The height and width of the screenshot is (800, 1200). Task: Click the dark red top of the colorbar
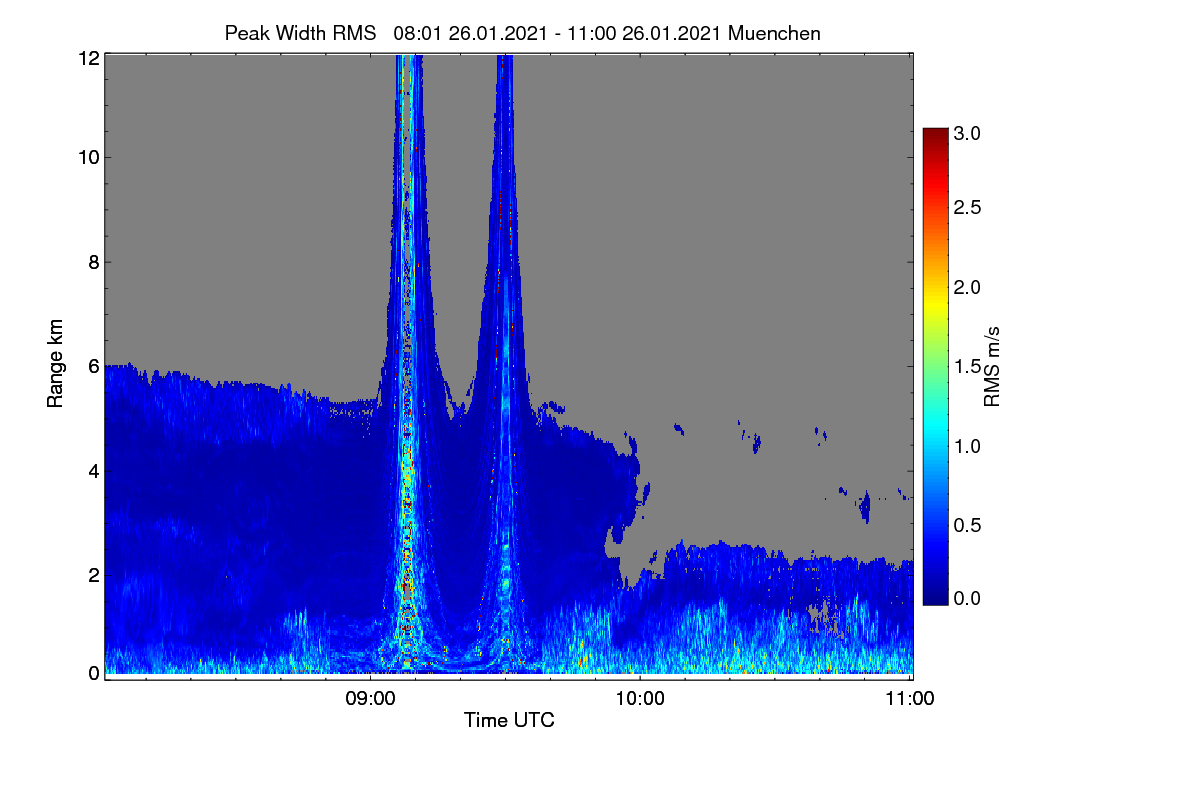point(935,136)
